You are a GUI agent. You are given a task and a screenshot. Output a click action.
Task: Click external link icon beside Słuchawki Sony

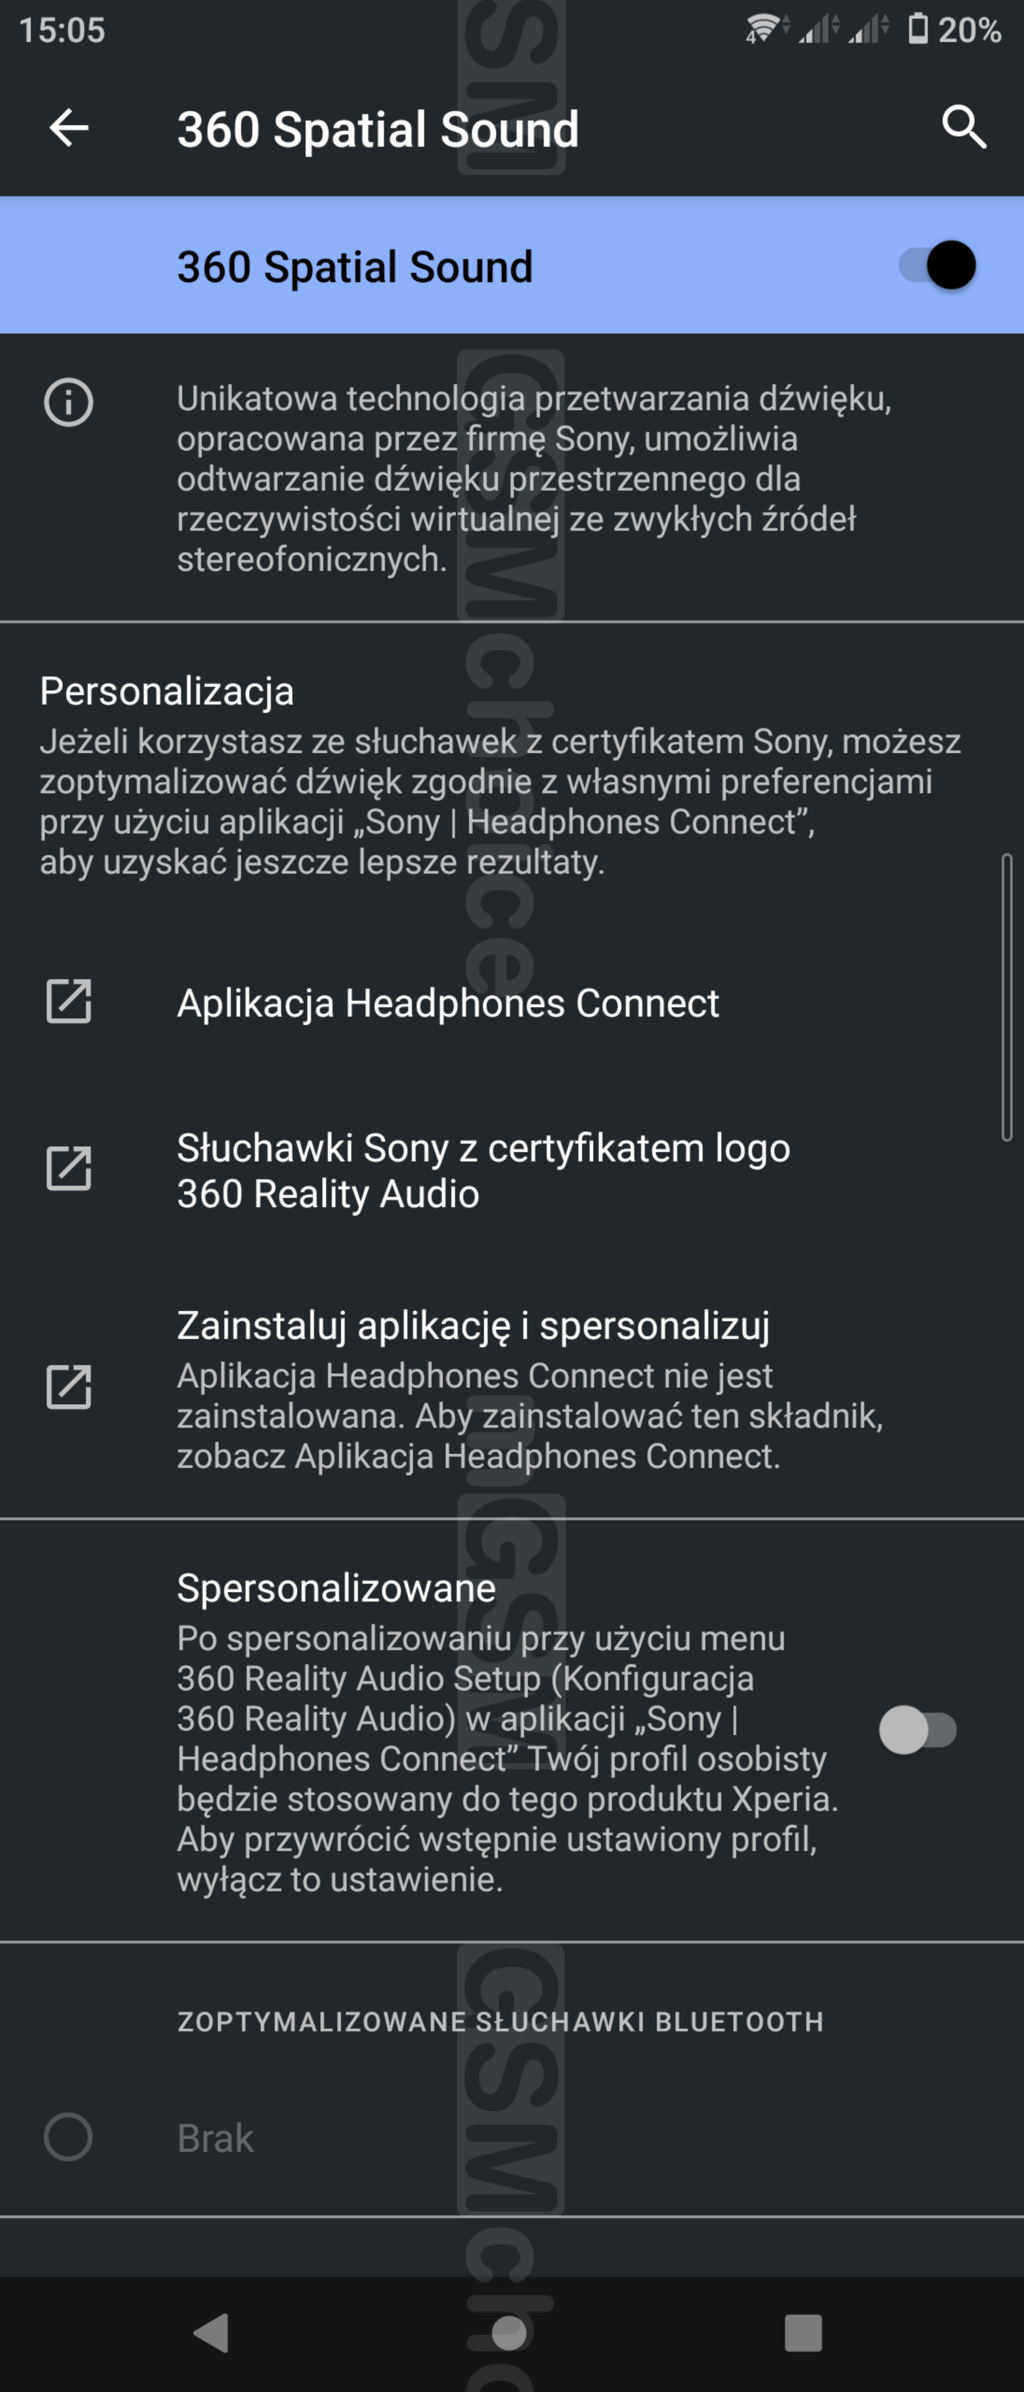[x=69, y=1169]
